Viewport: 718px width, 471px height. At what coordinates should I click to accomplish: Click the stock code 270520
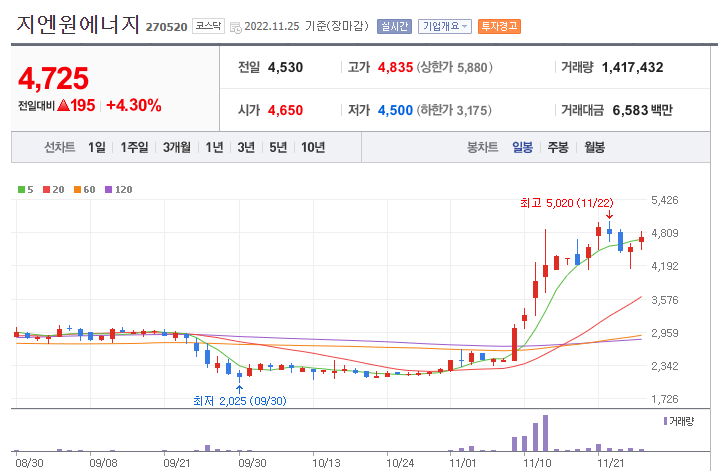166,27
